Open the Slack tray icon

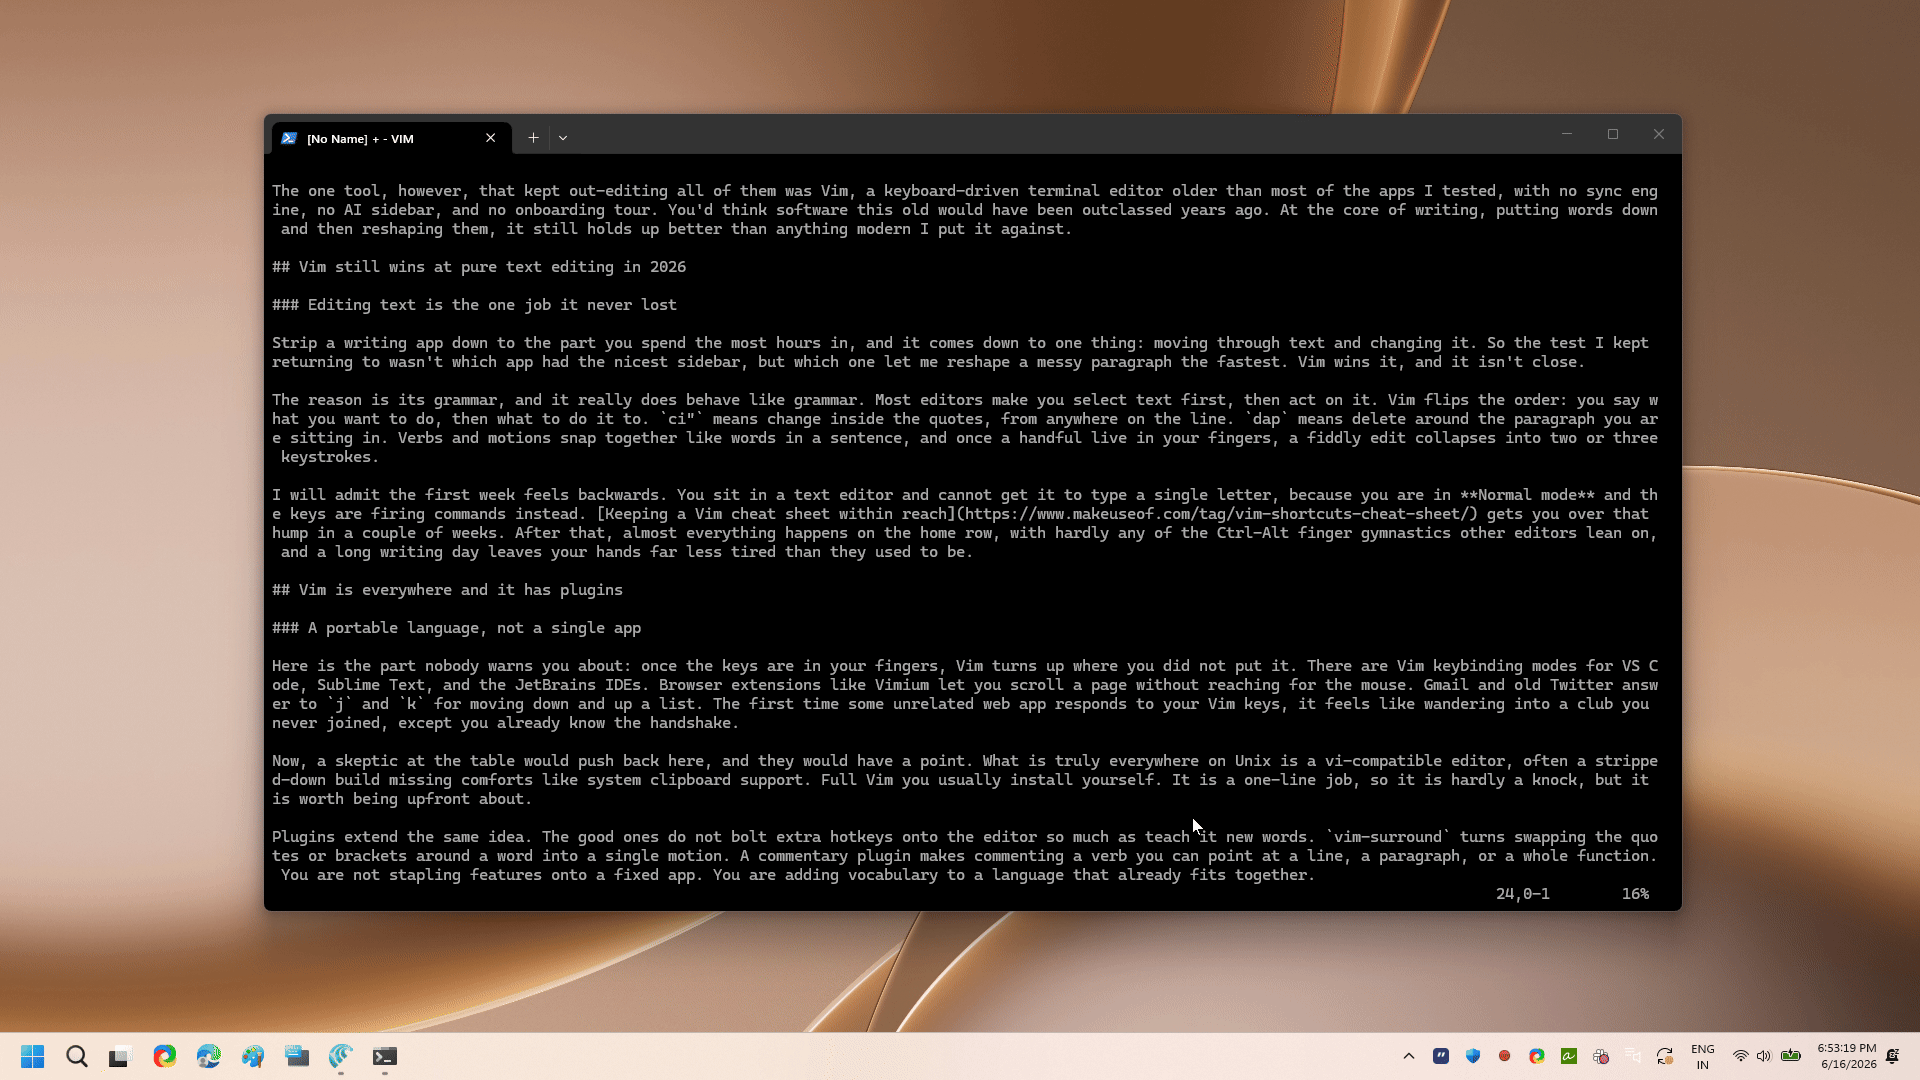pyautogui.click(x=1601, y=1056)
